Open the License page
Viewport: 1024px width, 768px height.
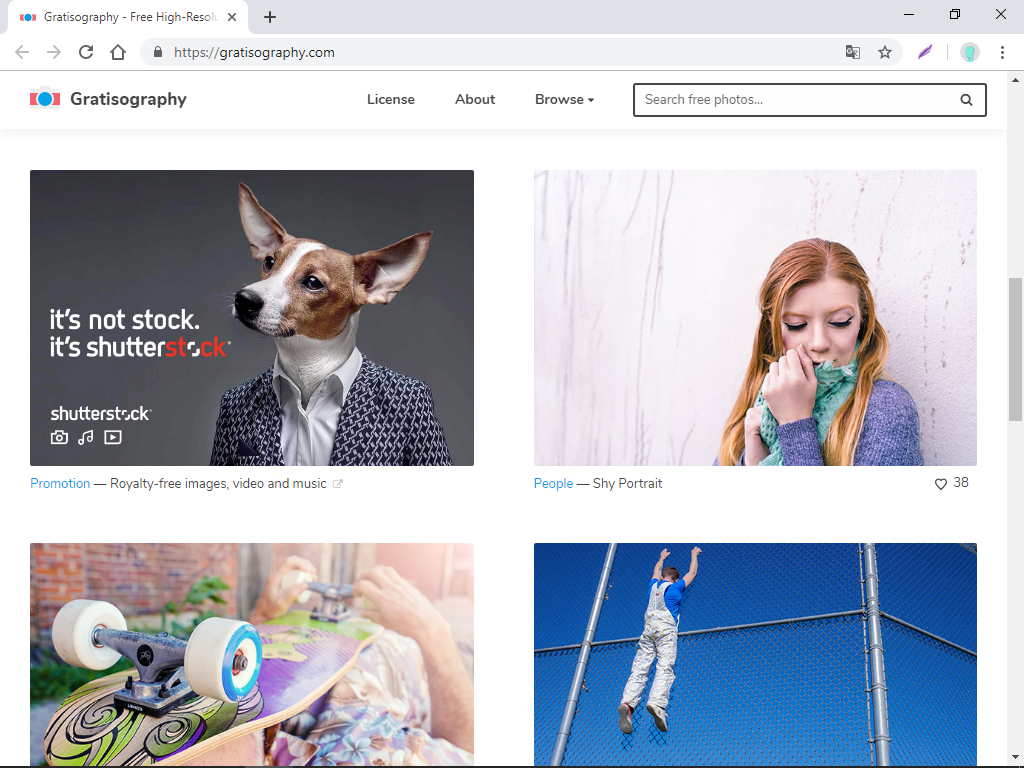[391, 99]
